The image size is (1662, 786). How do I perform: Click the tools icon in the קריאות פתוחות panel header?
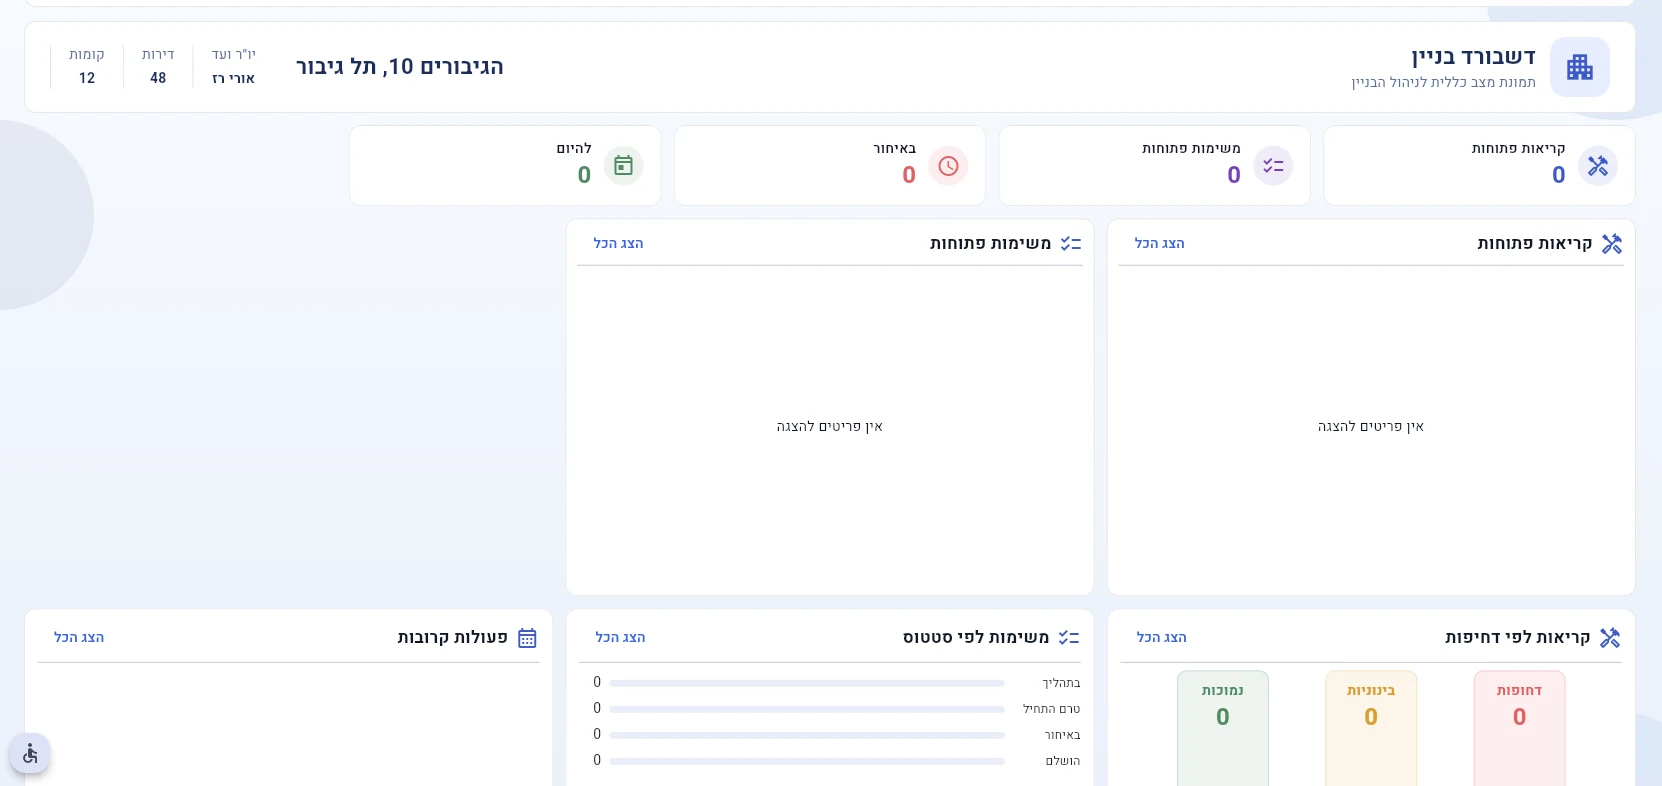[1612, 244]
